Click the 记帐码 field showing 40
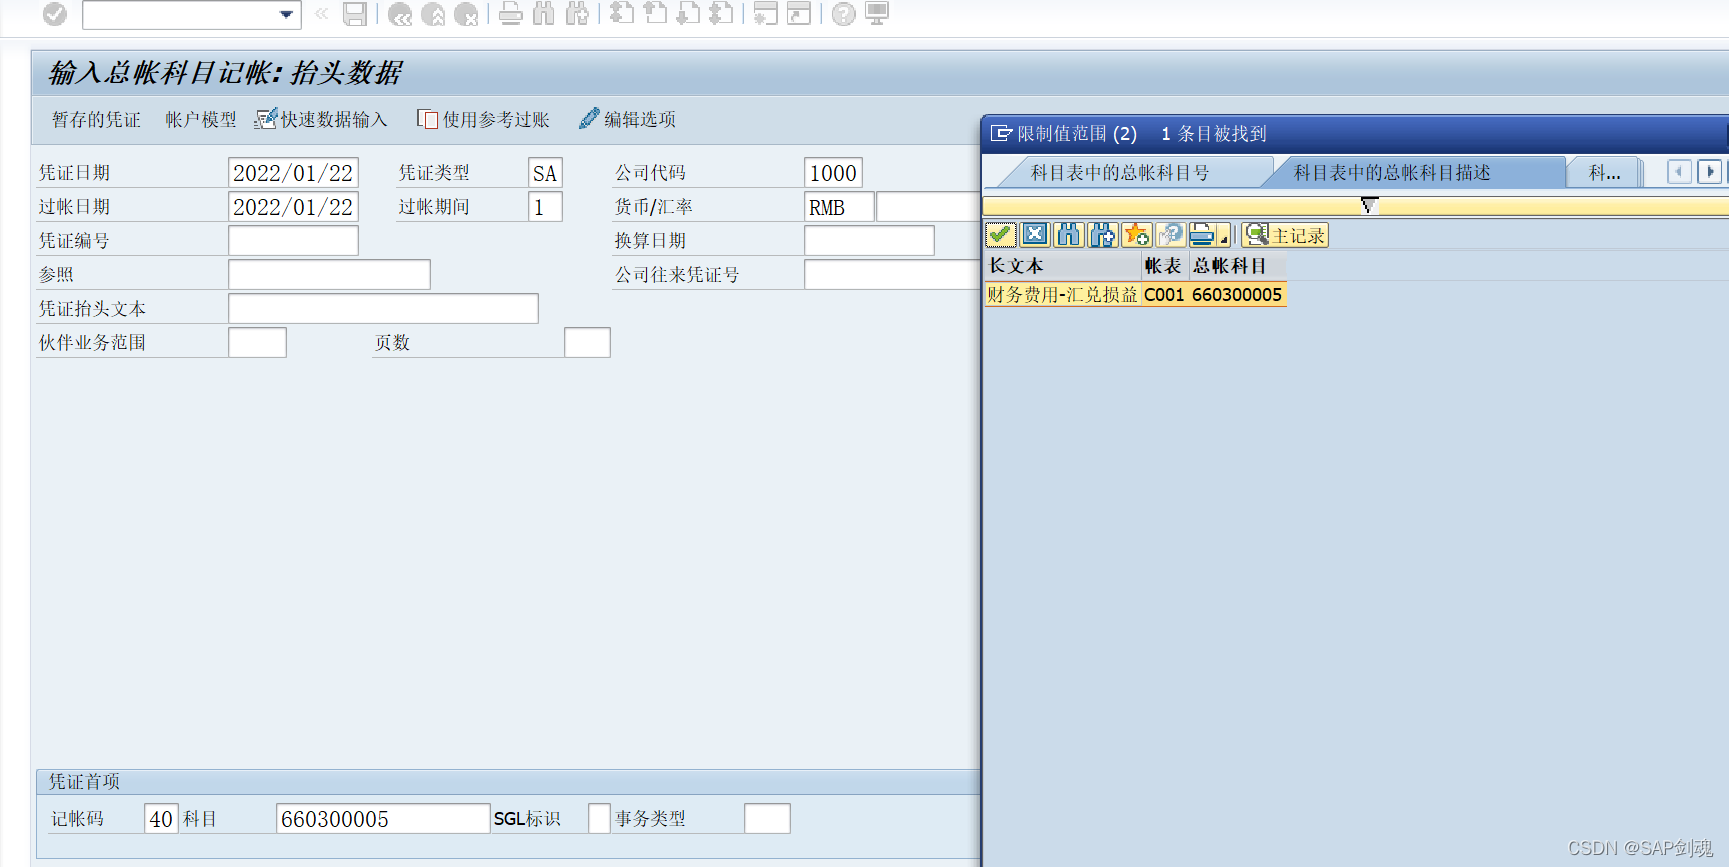 pos(161,819)
